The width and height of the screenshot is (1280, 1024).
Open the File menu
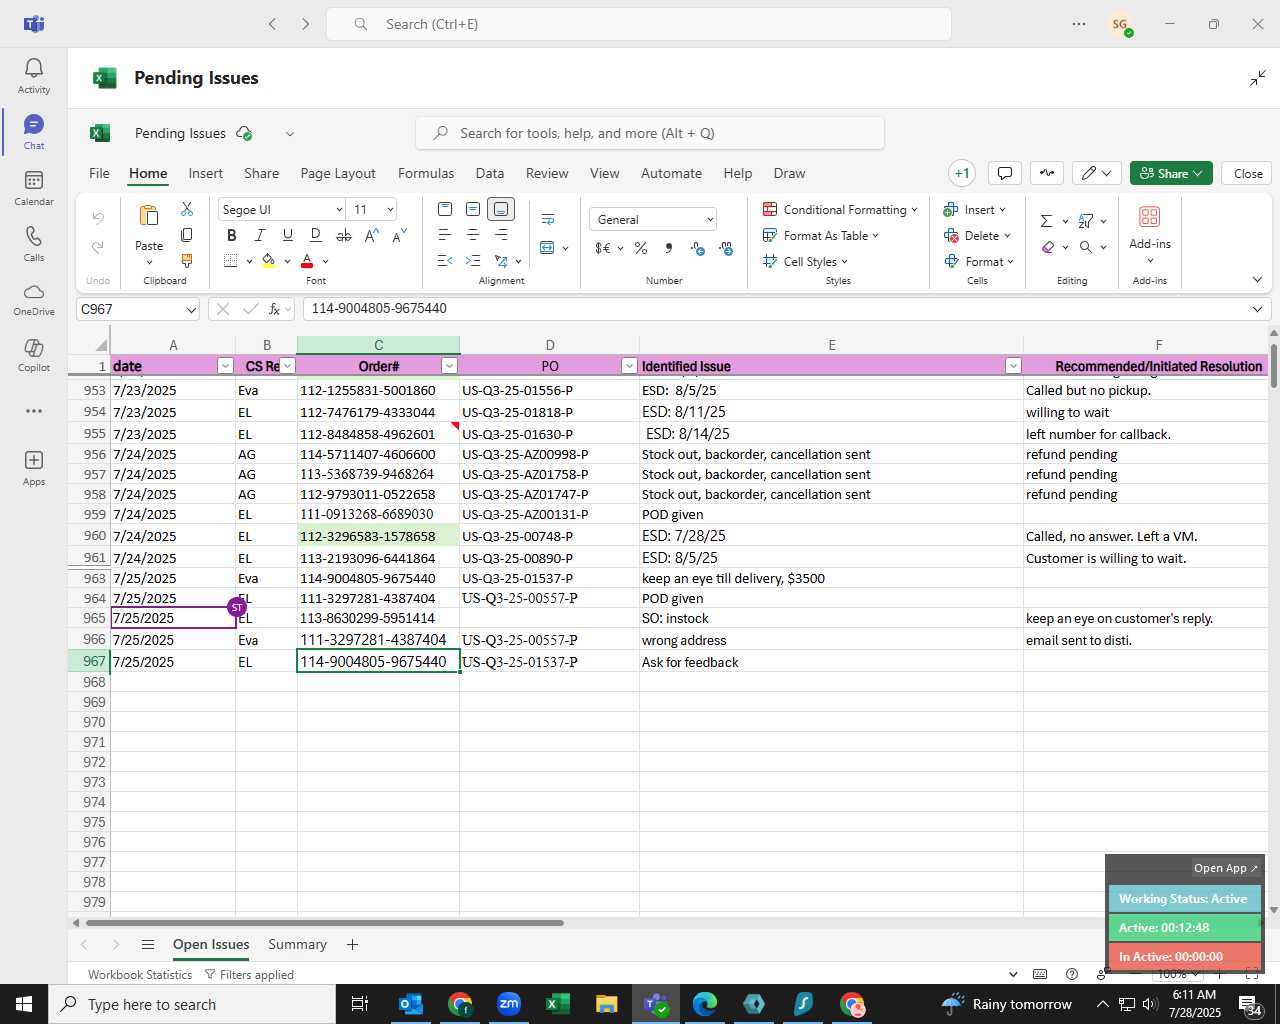tap(100, 173)
